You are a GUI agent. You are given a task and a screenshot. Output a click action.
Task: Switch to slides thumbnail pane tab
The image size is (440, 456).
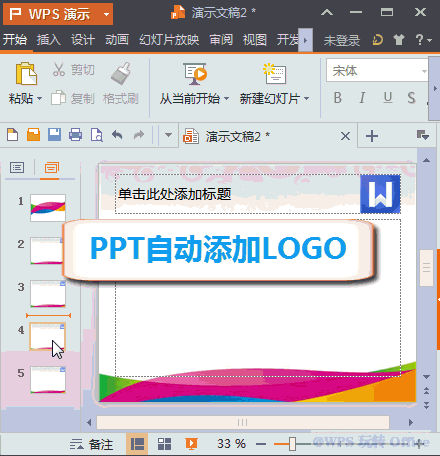[x=52, y=167]
